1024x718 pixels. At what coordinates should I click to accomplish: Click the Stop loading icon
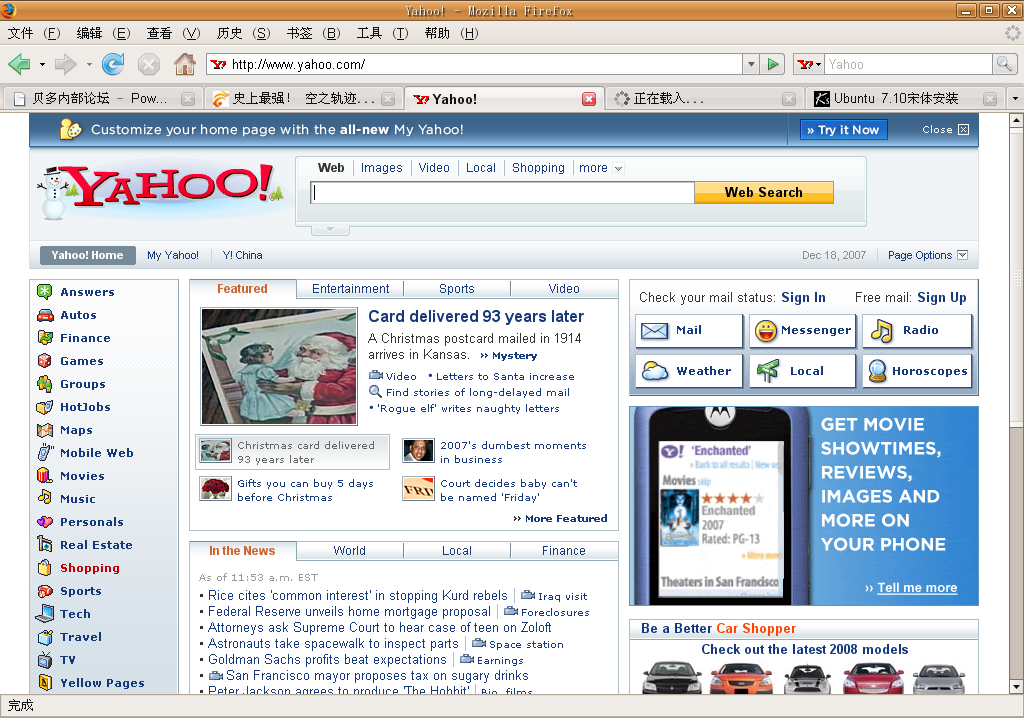pyautogui.click(x=149, y=64)
